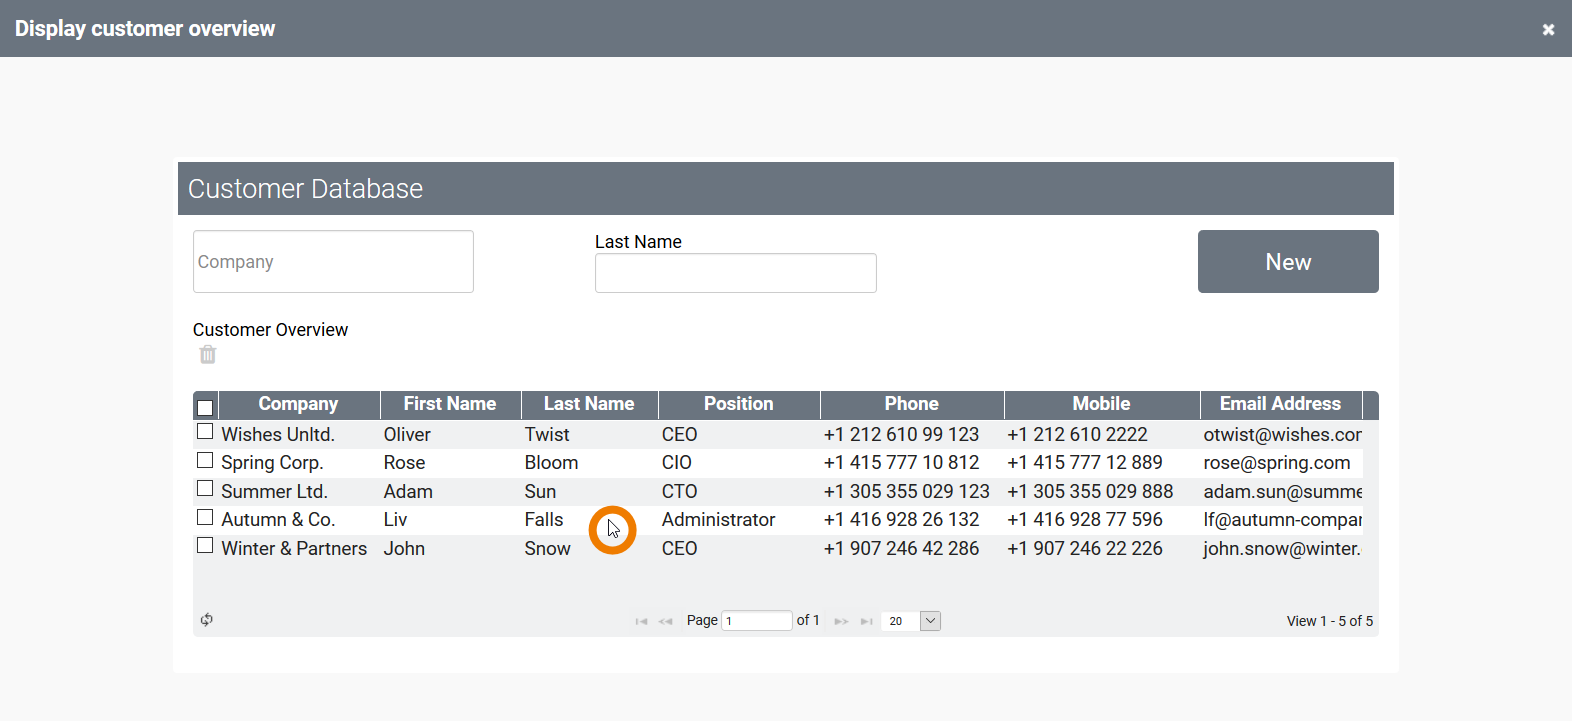Check the Winter & Partners row checkbox
Screen dimensions: 1572x721
205,546
